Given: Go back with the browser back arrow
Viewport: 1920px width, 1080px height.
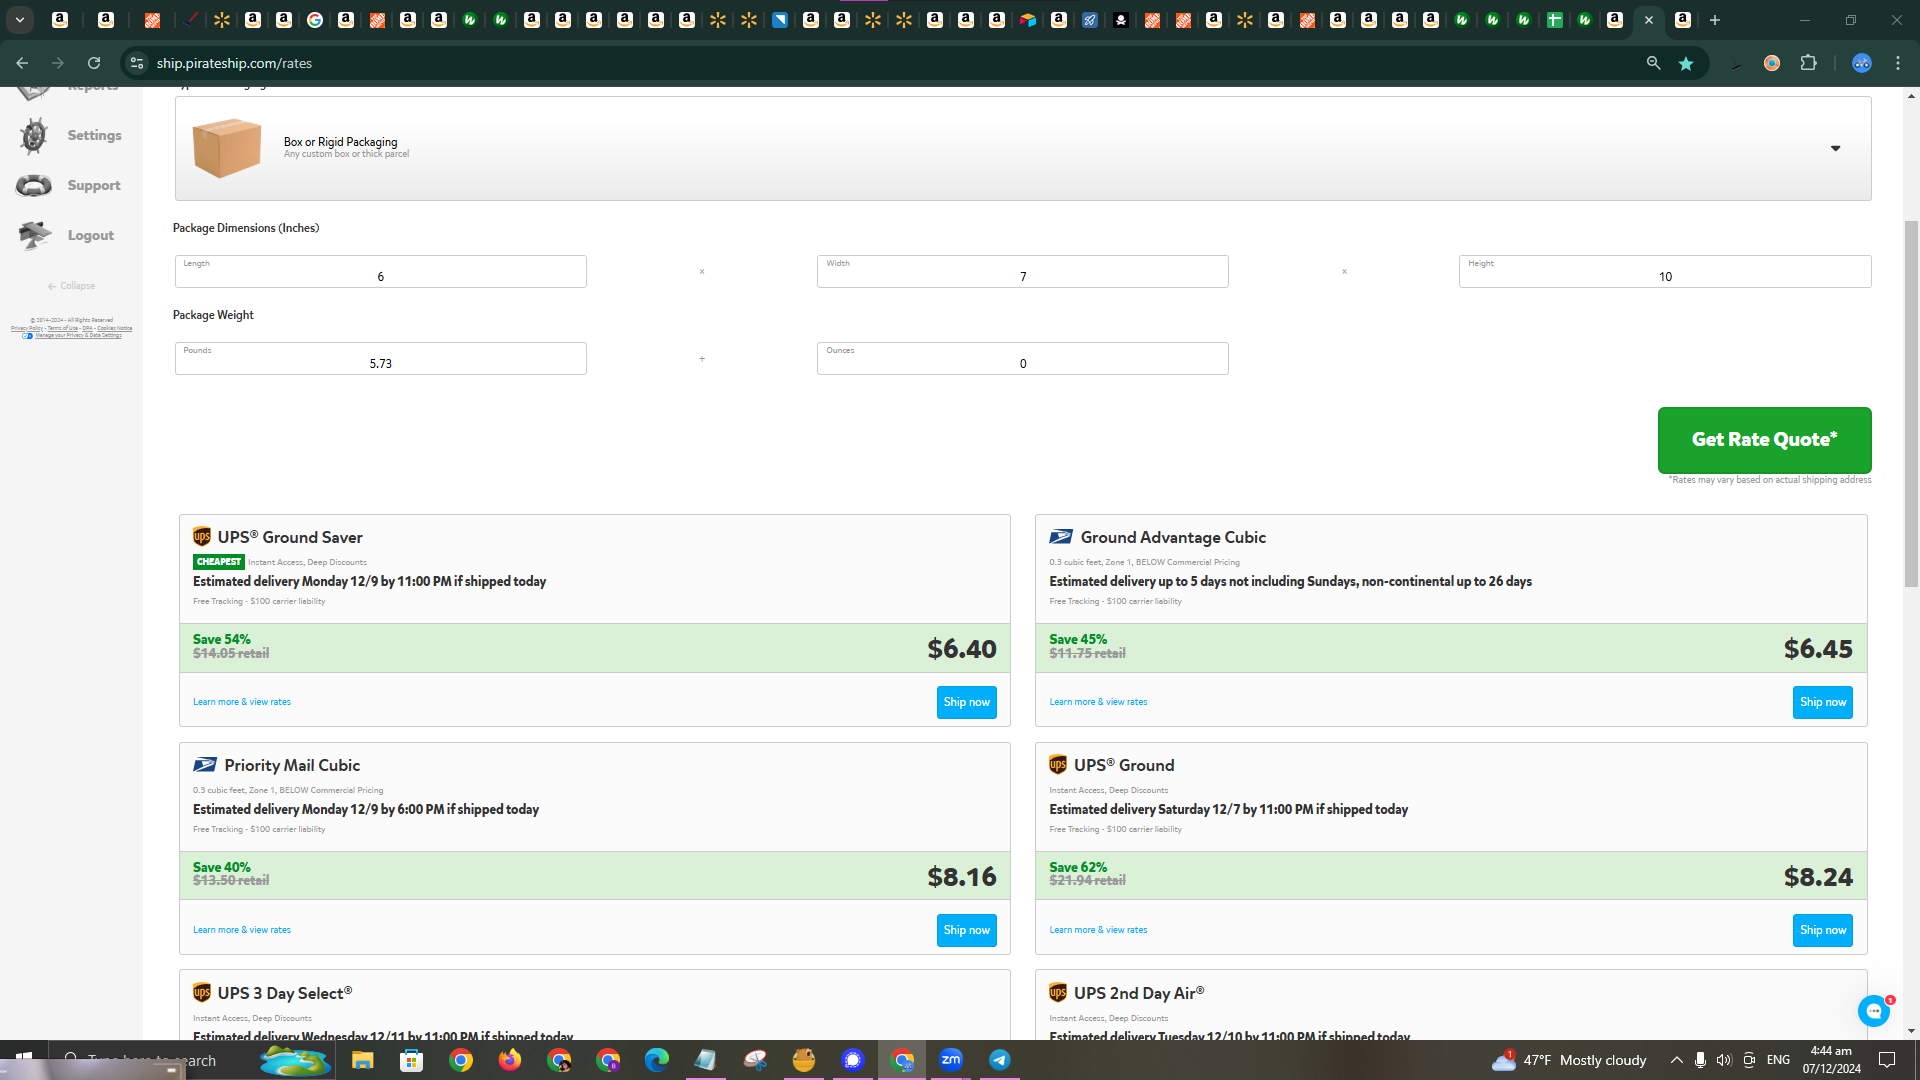Looking at the screenshot, I should [x=22, y=63].
